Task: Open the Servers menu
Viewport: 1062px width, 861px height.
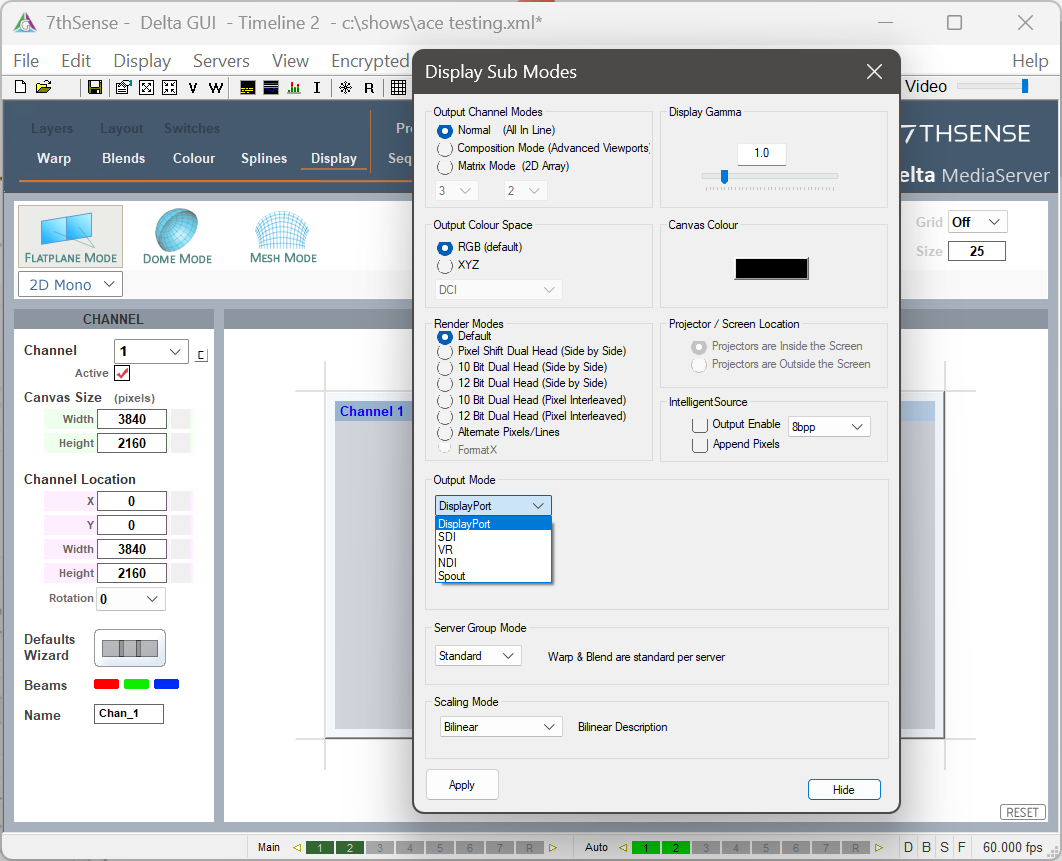Action: click(x=221, y=61)
